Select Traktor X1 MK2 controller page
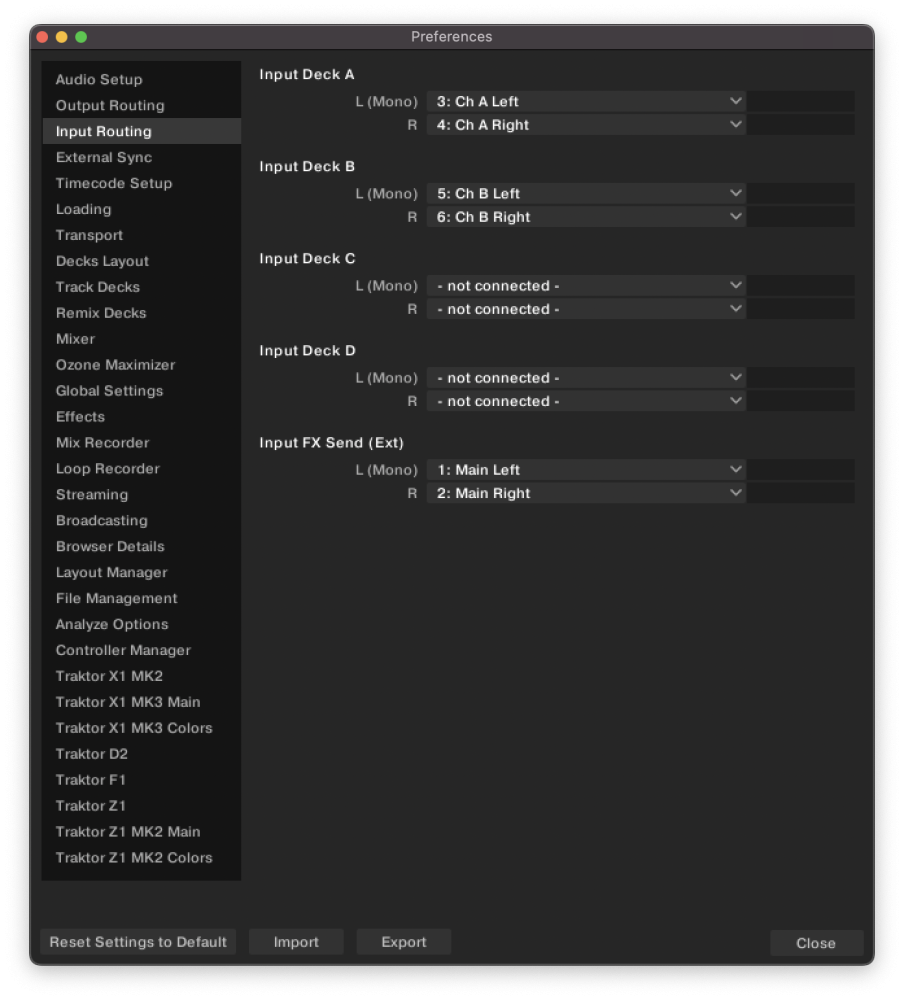Image resolution: width=904 pixels, height=1000 pixels. (142, 676)
